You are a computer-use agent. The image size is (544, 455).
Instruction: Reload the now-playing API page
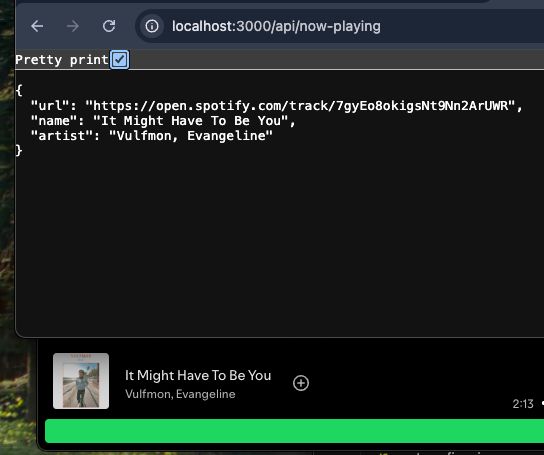click(x=109, y=26)
